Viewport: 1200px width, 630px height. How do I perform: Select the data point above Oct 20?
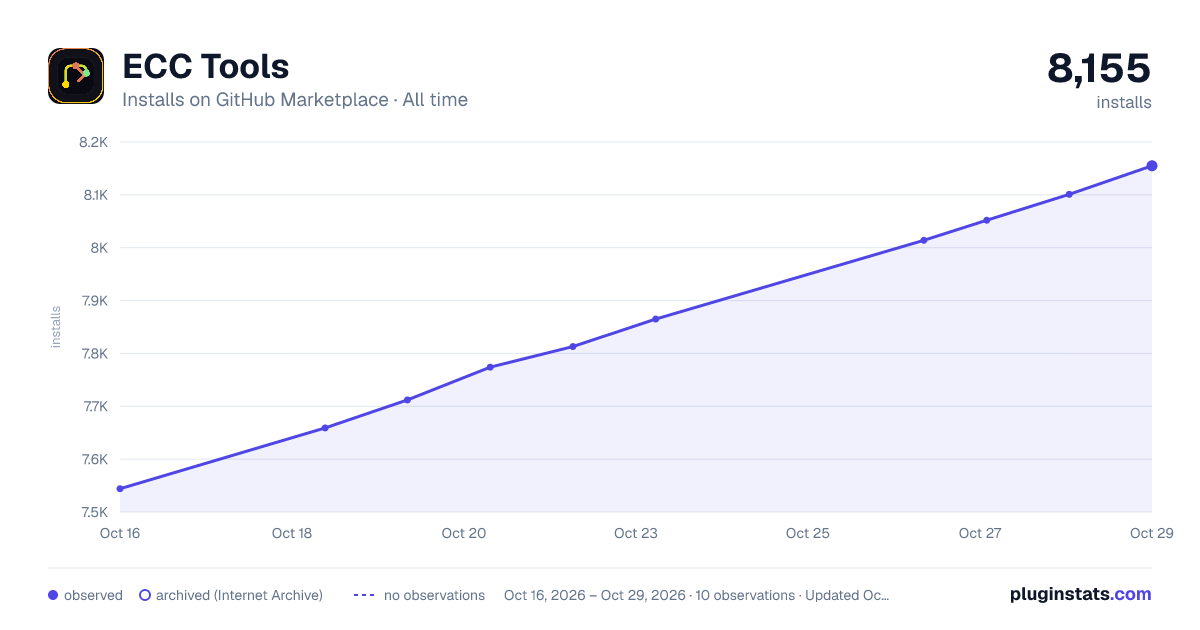tap(490, 367)
